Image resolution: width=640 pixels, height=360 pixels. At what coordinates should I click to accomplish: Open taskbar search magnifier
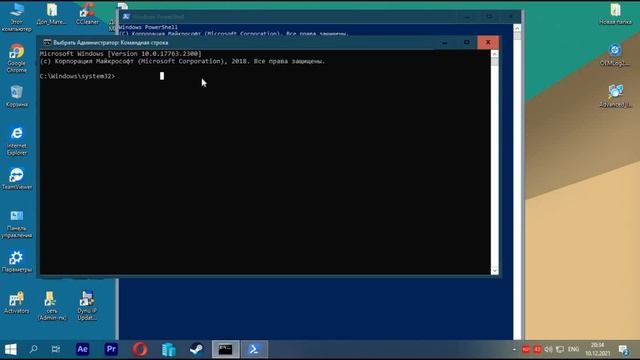click(33, 349)
